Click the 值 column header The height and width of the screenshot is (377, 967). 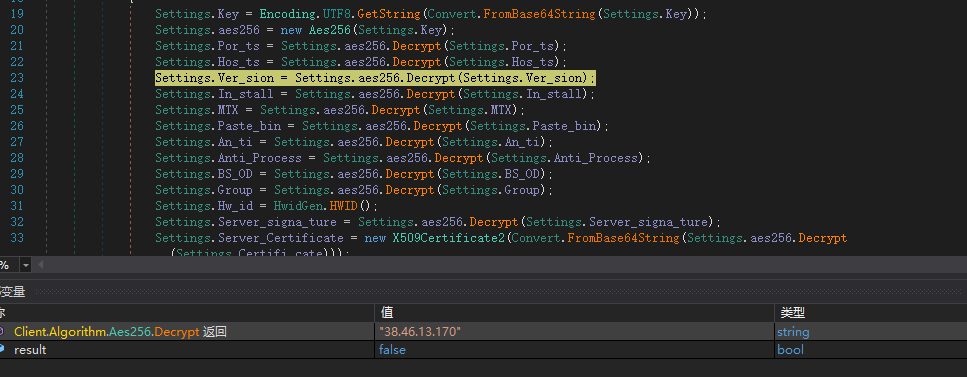coord(574,313)
